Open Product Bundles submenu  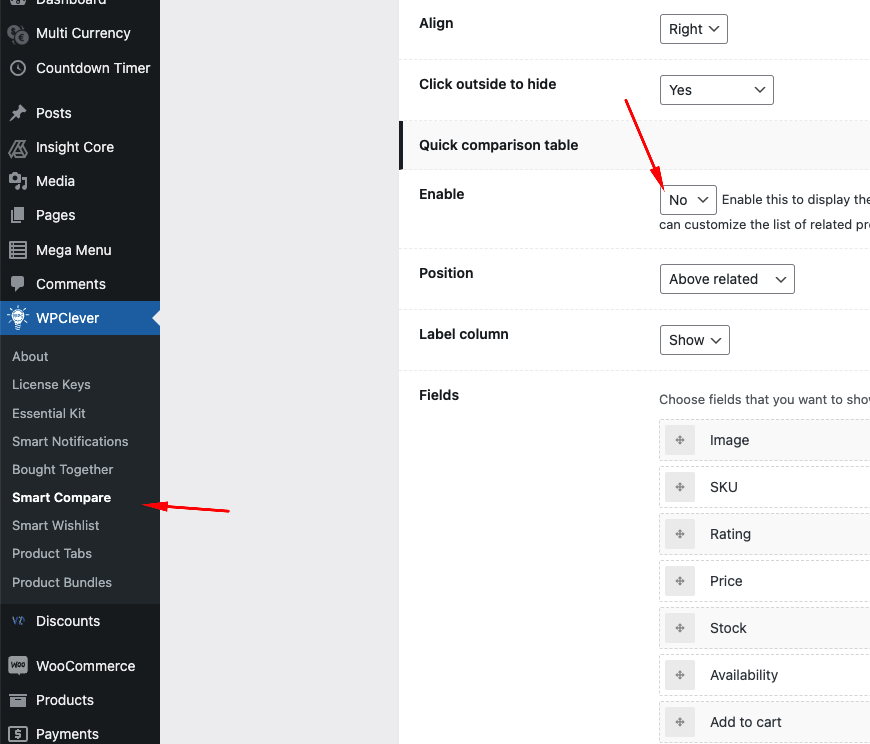62,583
